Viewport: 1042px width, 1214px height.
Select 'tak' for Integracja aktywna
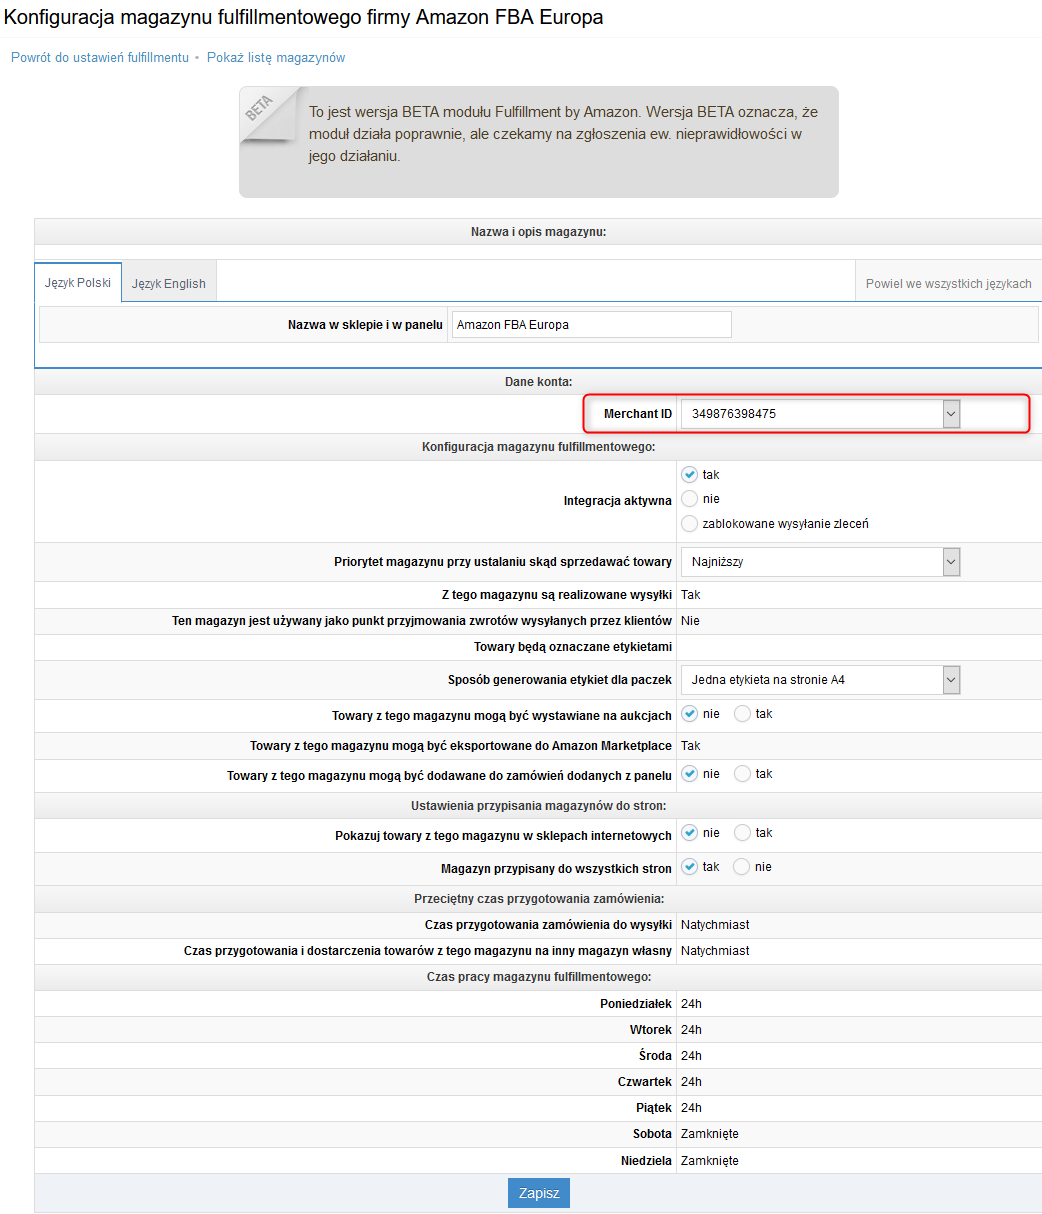pos(689,475)
